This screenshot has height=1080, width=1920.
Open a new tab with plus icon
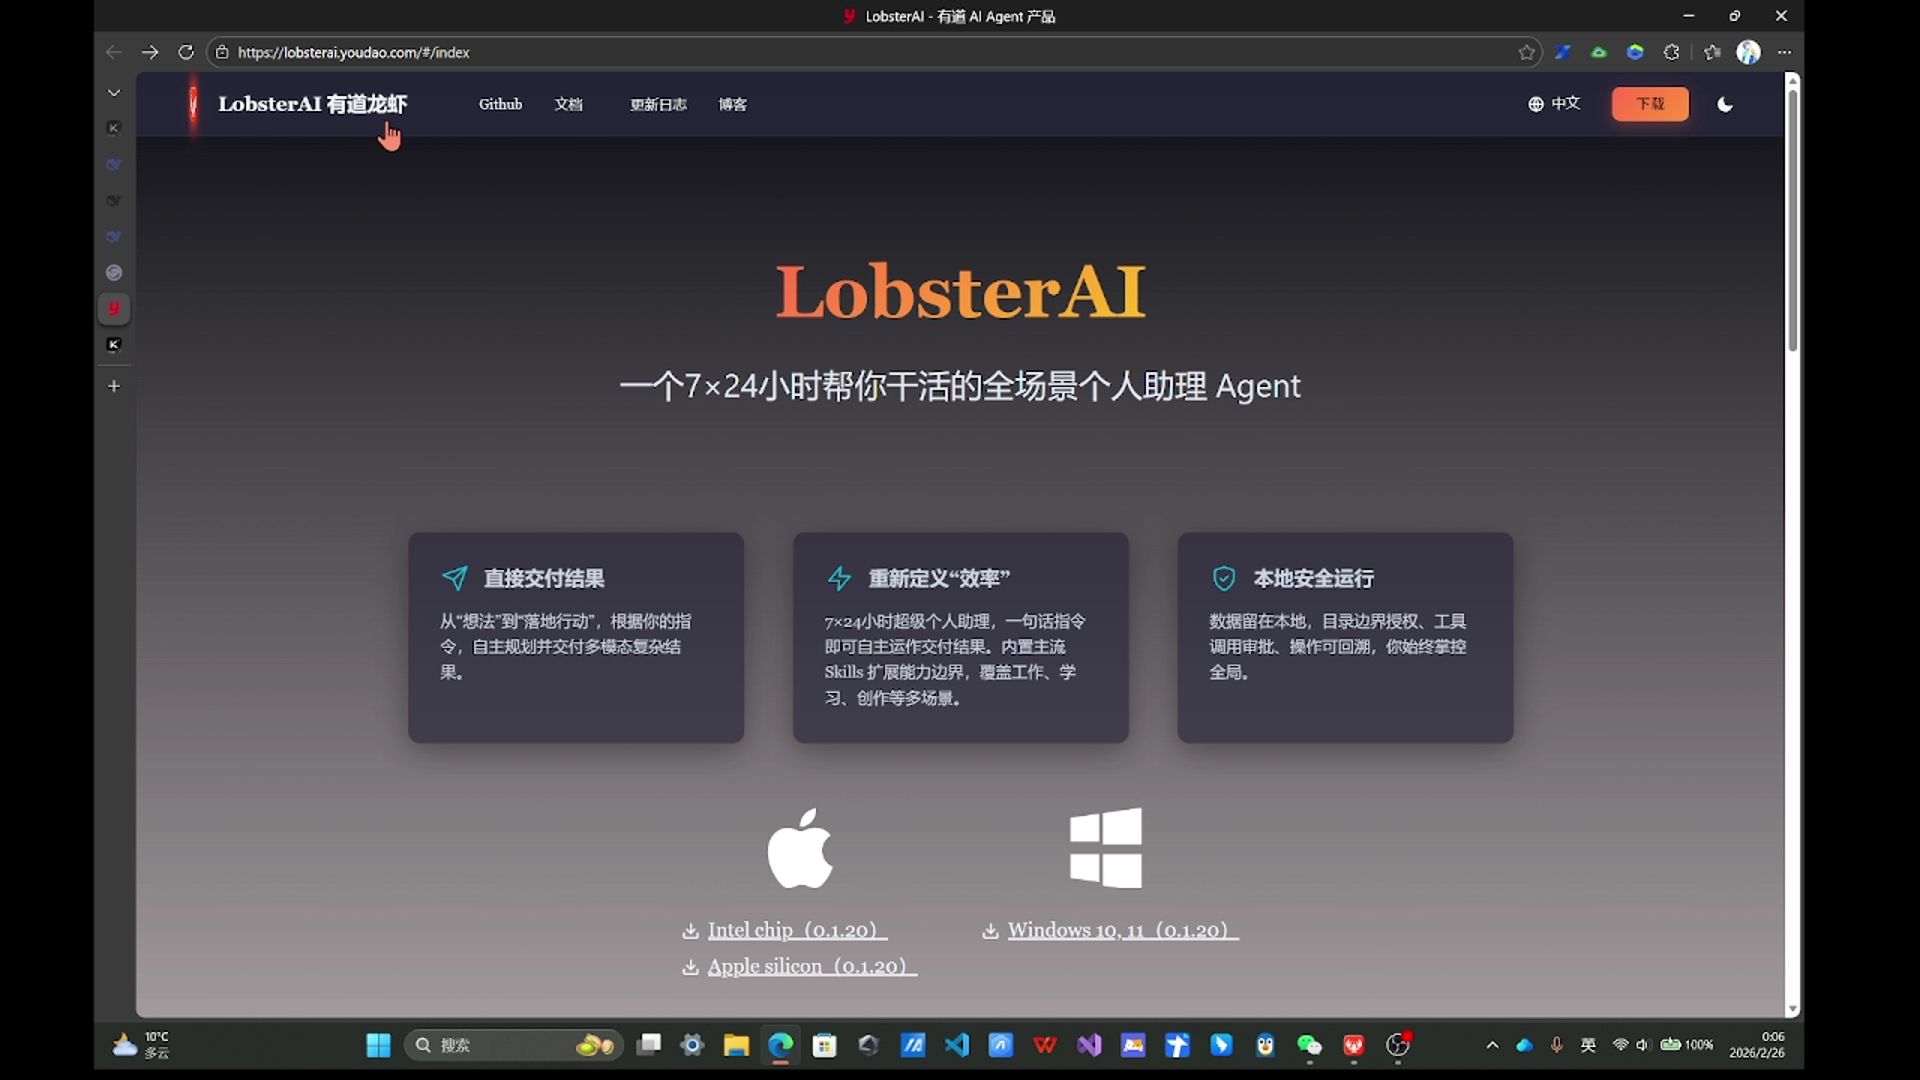114,386
